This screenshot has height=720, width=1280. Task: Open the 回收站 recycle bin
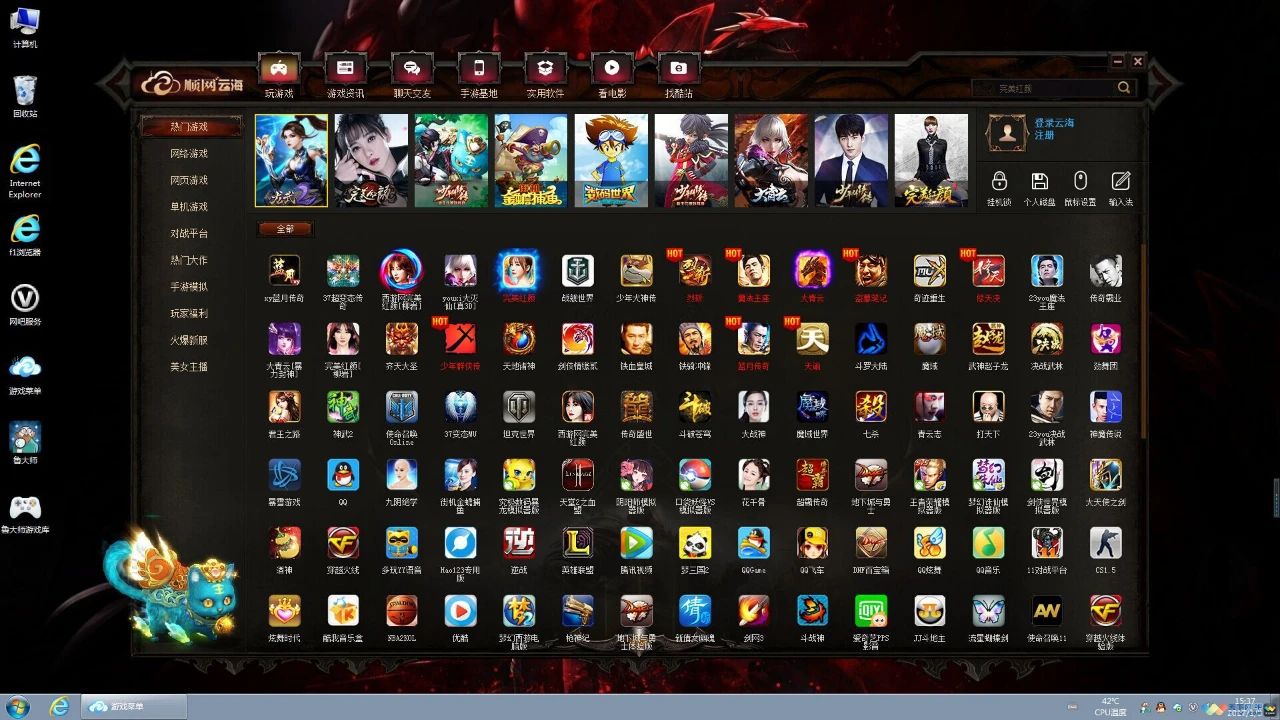pos(25,96)
